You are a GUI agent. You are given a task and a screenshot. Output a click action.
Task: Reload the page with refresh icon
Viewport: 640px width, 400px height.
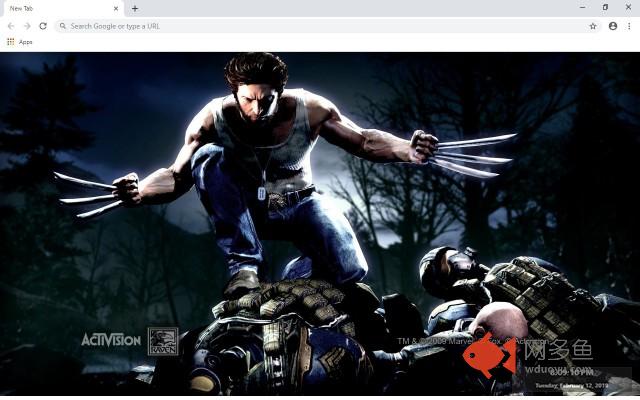point(43,26)
